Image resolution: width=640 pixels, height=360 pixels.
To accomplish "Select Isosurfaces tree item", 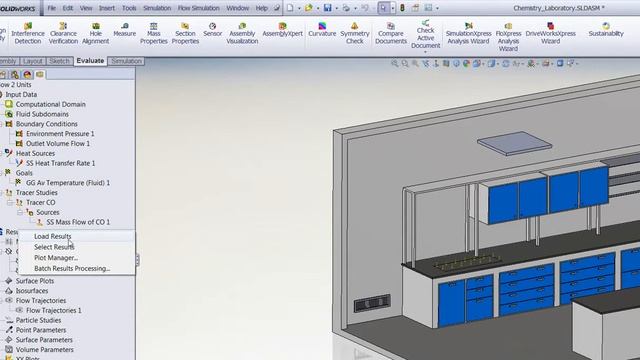I will point(32,291).
